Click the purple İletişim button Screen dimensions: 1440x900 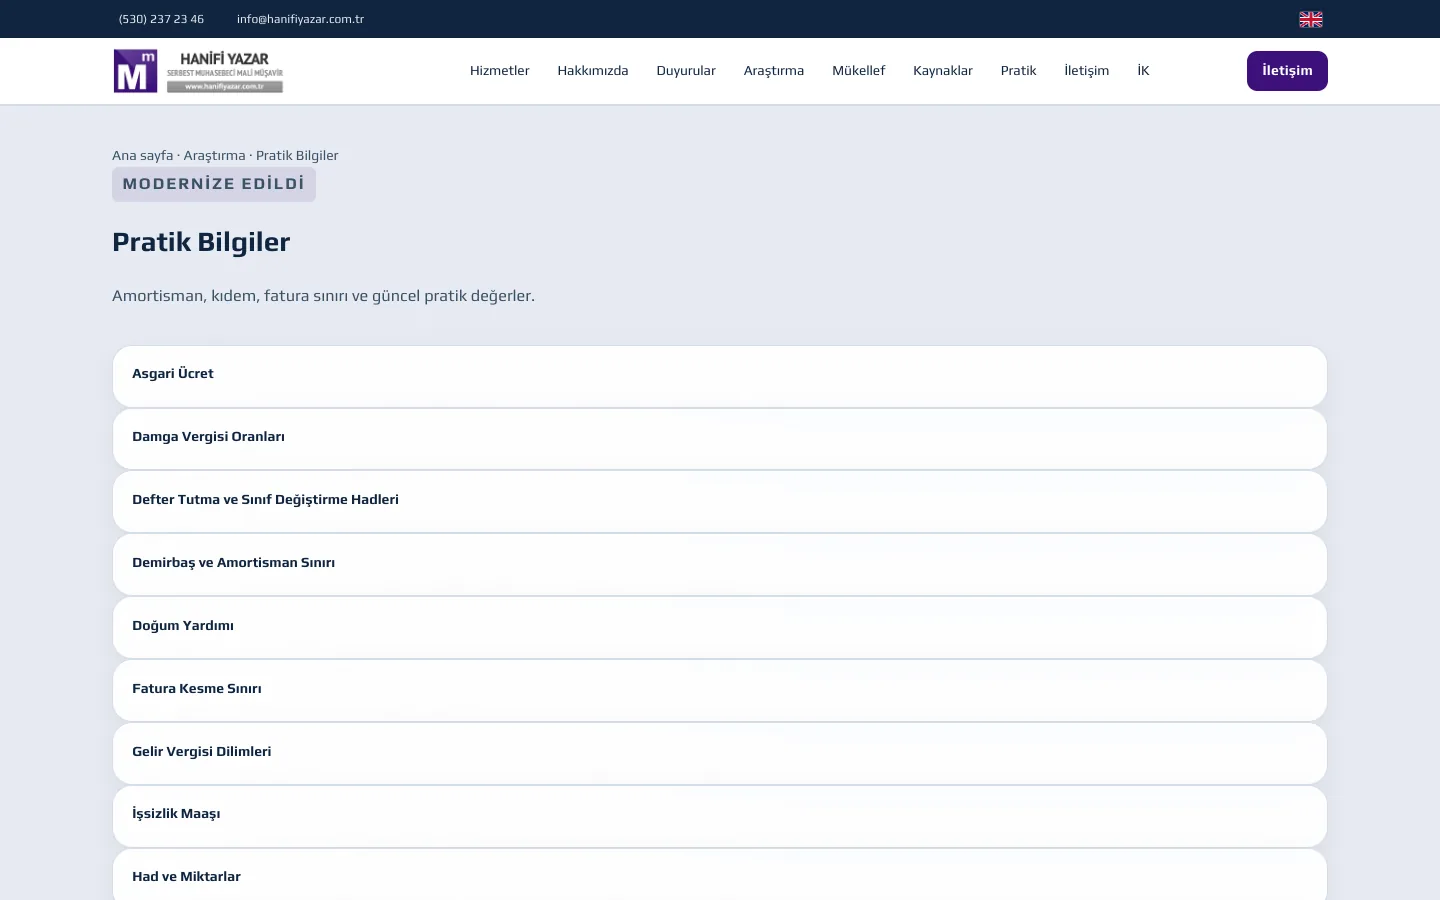pos(1287,71)
